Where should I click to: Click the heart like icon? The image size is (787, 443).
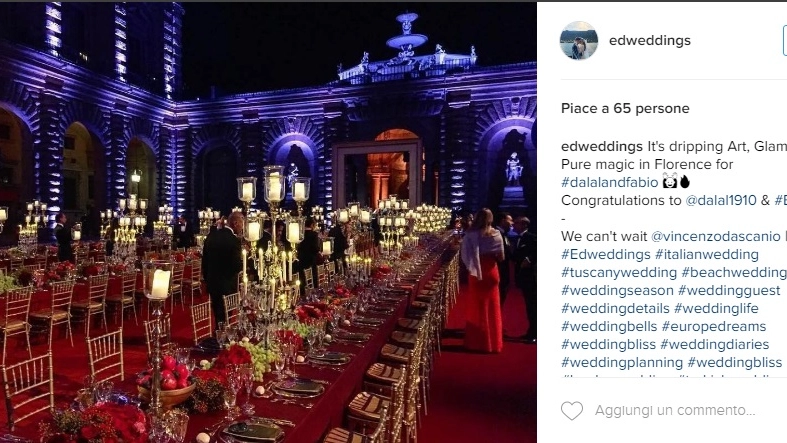coord(572,411)
